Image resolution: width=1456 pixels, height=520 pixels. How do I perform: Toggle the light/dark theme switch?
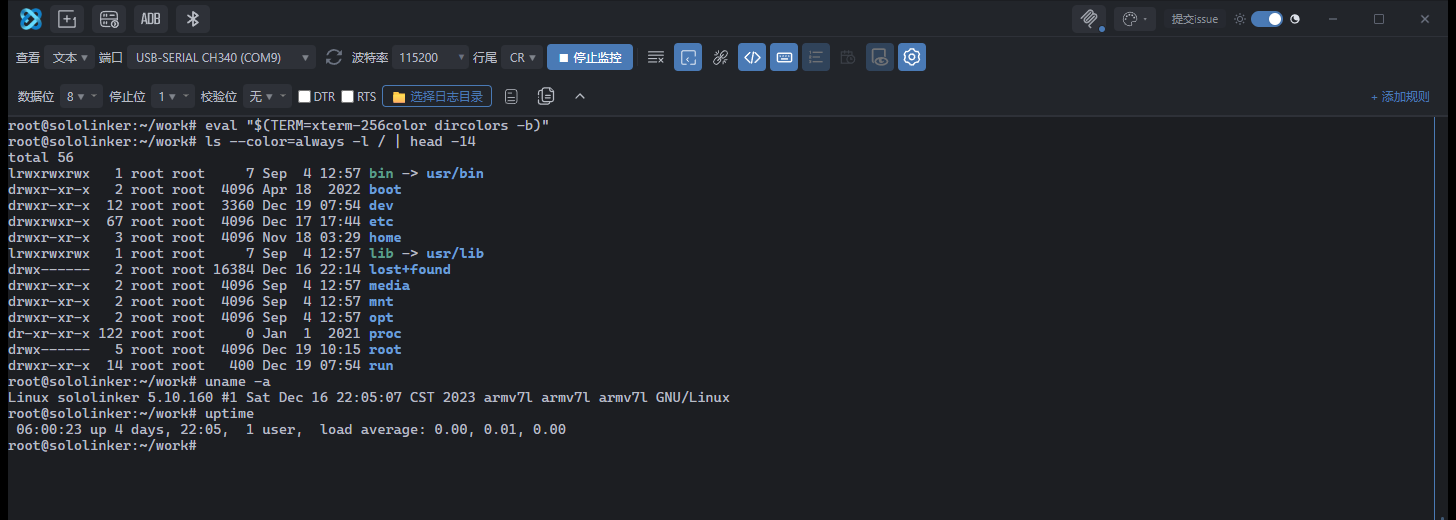(1267, 19)
